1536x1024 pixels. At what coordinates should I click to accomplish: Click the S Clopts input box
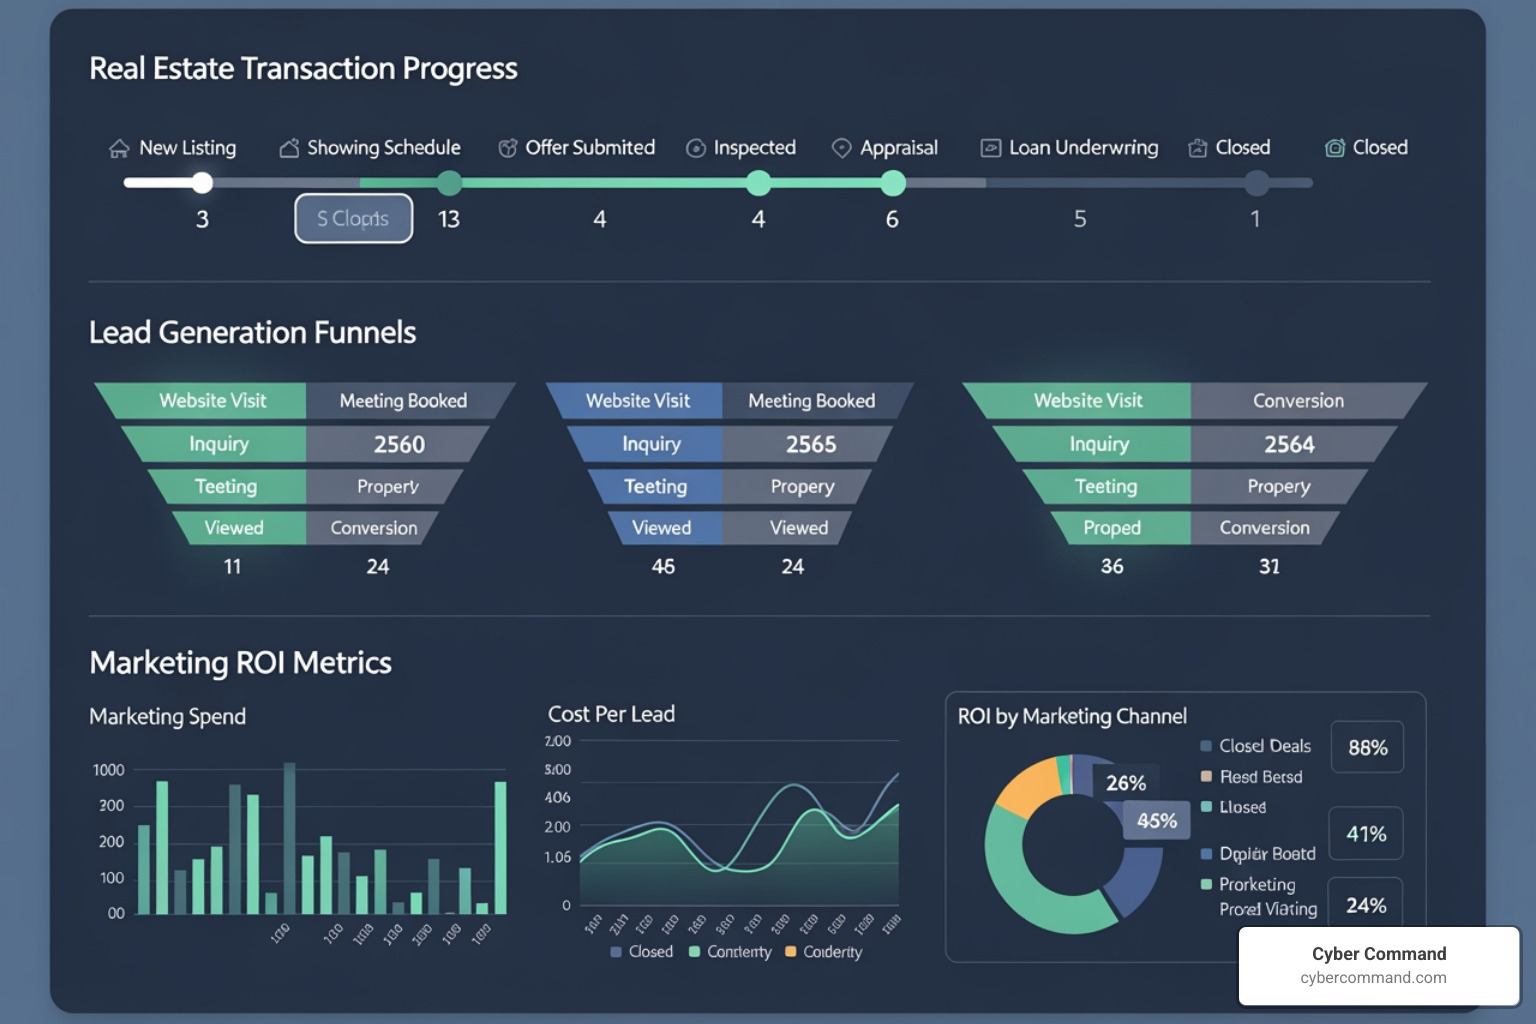[x=353, y=218]
